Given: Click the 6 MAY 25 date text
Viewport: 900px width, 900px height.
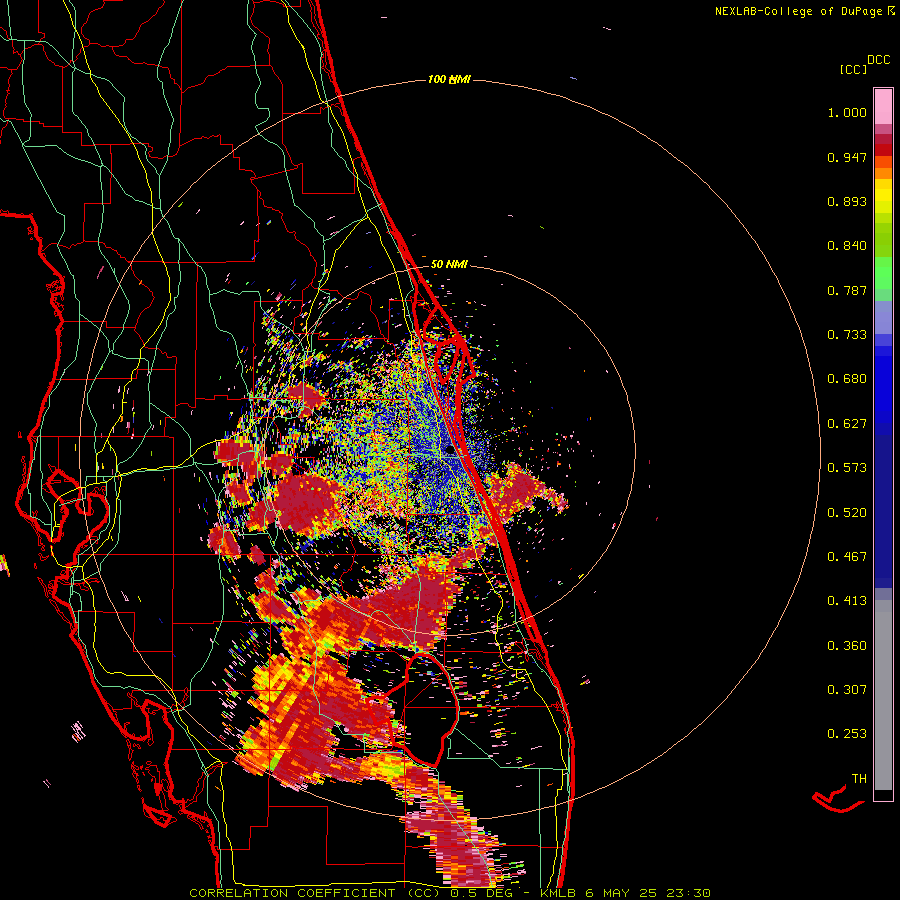Looking at the screenshot, I should click(620, 893).
